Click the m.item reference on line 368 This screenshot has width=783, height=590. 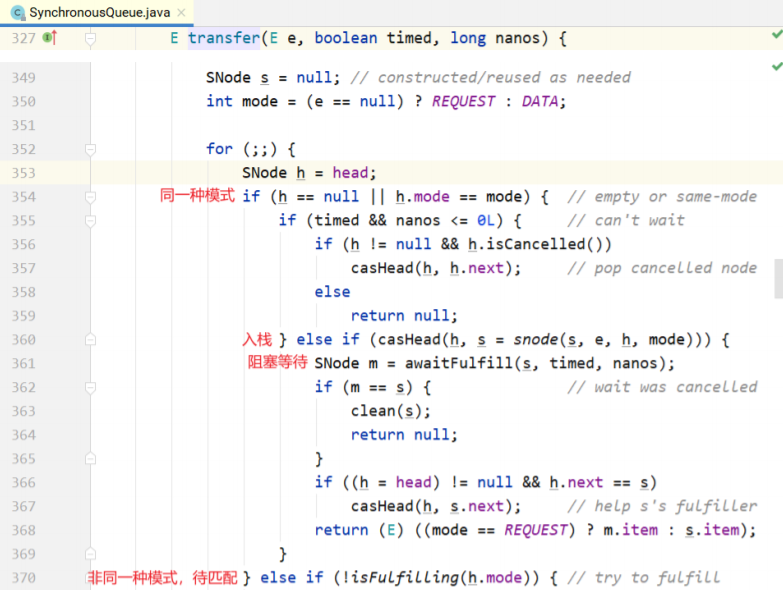coord(631,530)
